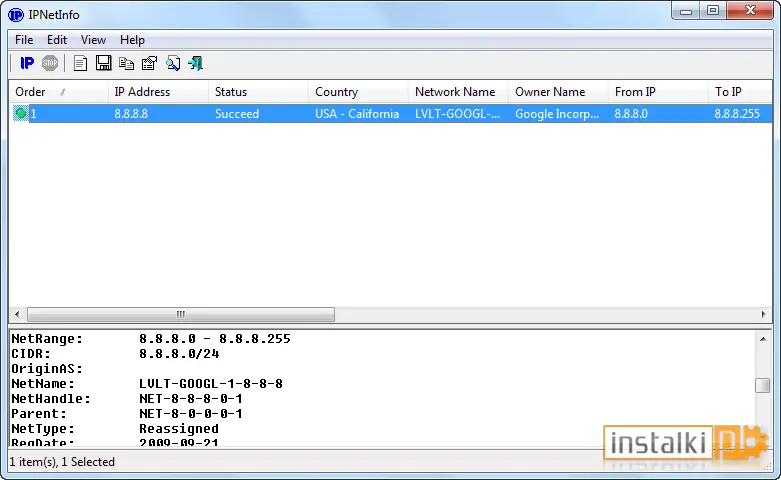Click the CIDR 8.8.8.0/24 line

tap(115, 354)
